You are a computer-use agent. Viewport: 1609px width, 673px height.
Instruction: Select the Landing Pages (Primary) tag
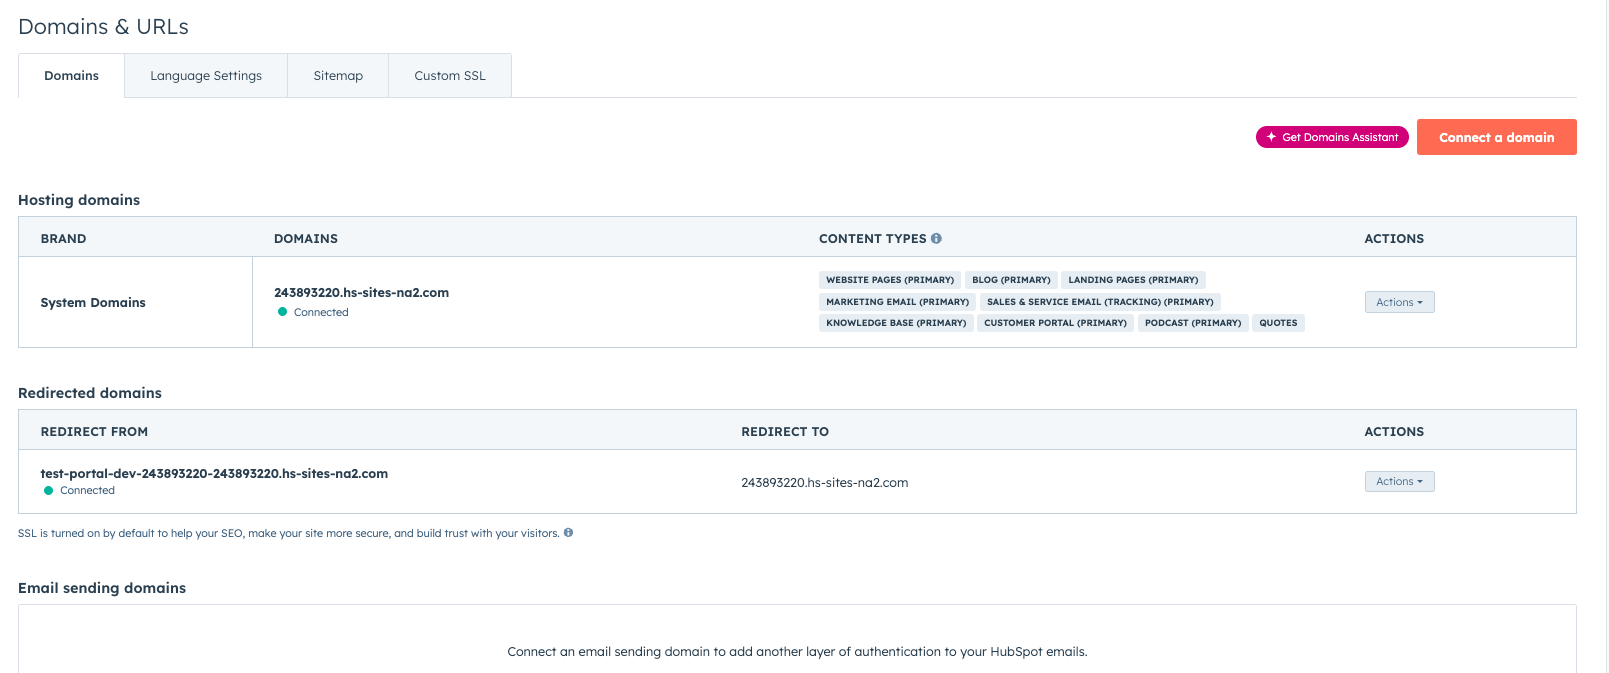tap(1132, 280)
